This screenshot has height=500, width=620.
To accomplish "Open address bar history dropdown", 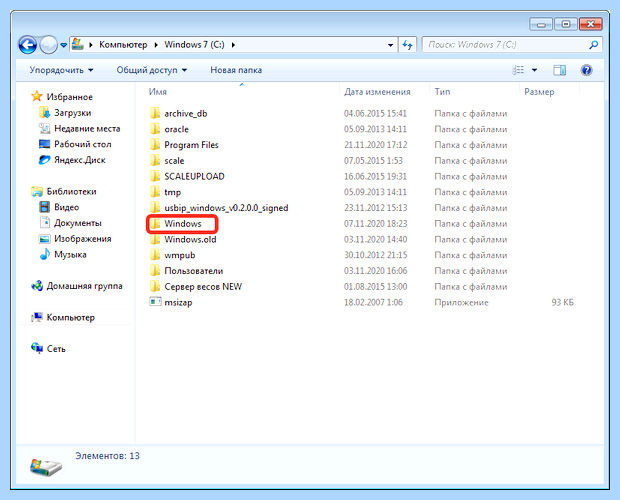I will 390,45.
